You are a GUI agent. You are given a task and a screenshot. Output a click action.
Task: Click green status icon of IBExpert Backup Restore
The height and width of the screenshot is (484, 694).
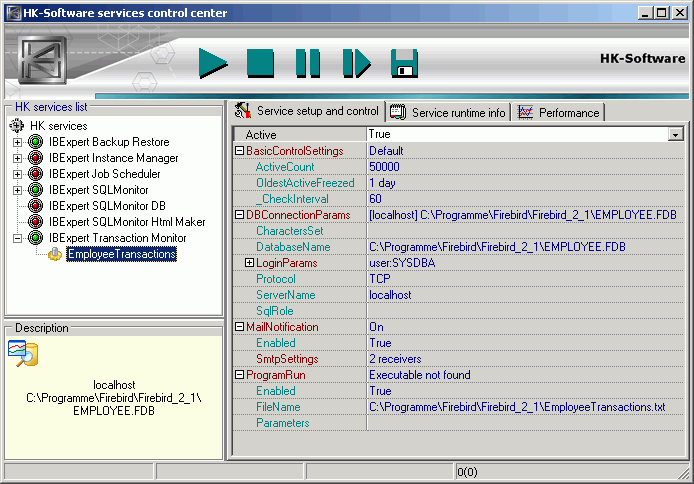pyautogui.click(x=35, y=142)
